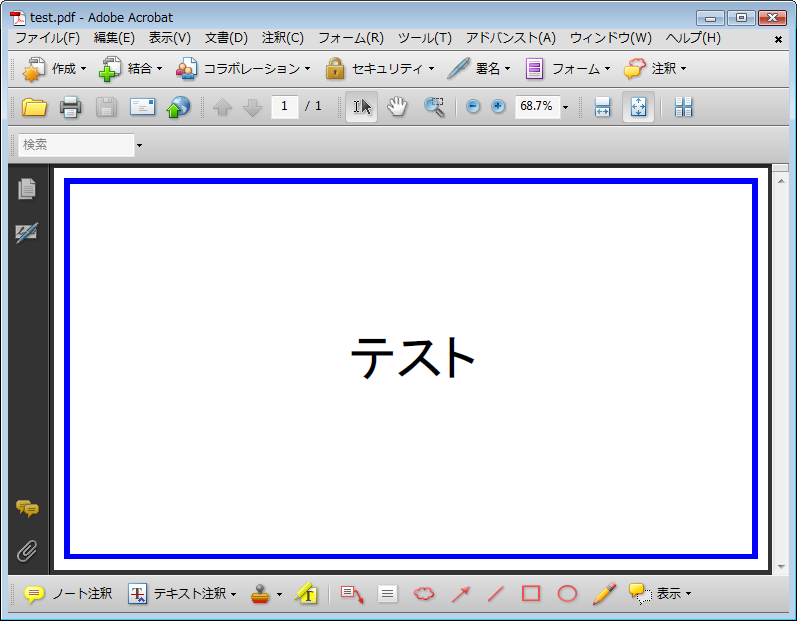Click the 68.7% zoom value field
The width and height of the screenshot is (797, 621).
pyautogui.click(x=537, y=107)
